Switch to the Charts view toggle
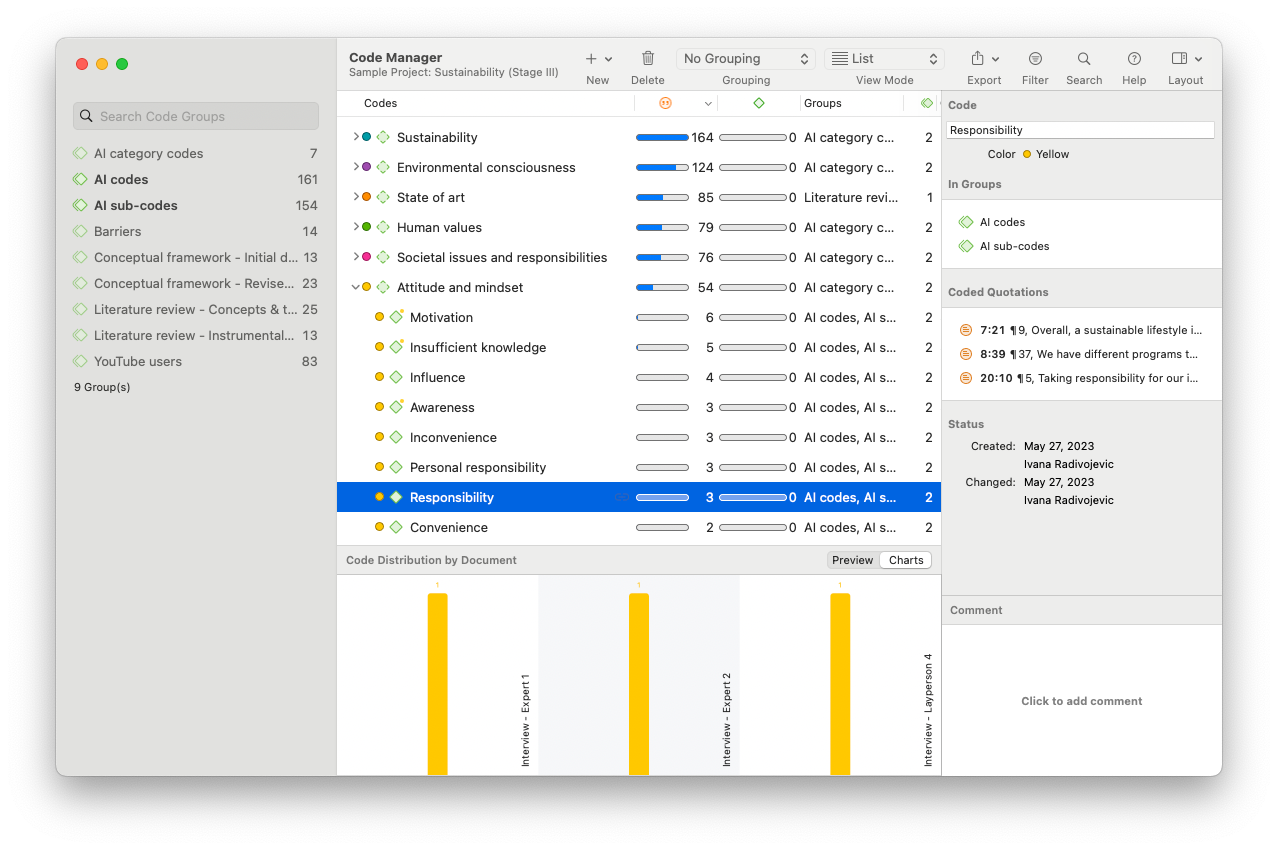 (906, 560)
